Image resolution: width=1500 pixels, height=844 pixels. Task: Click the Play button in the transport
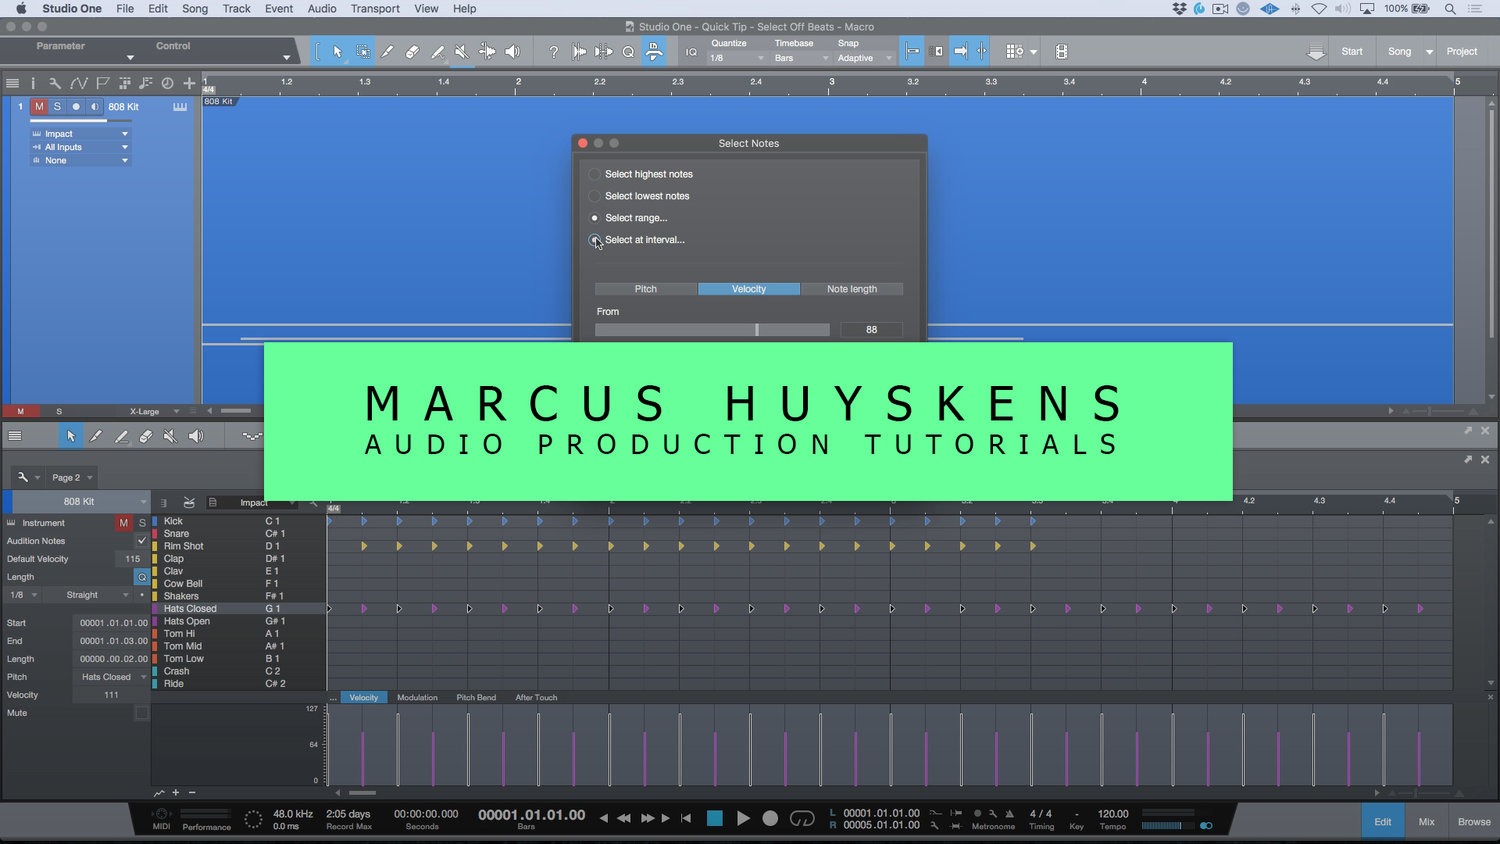743,818
